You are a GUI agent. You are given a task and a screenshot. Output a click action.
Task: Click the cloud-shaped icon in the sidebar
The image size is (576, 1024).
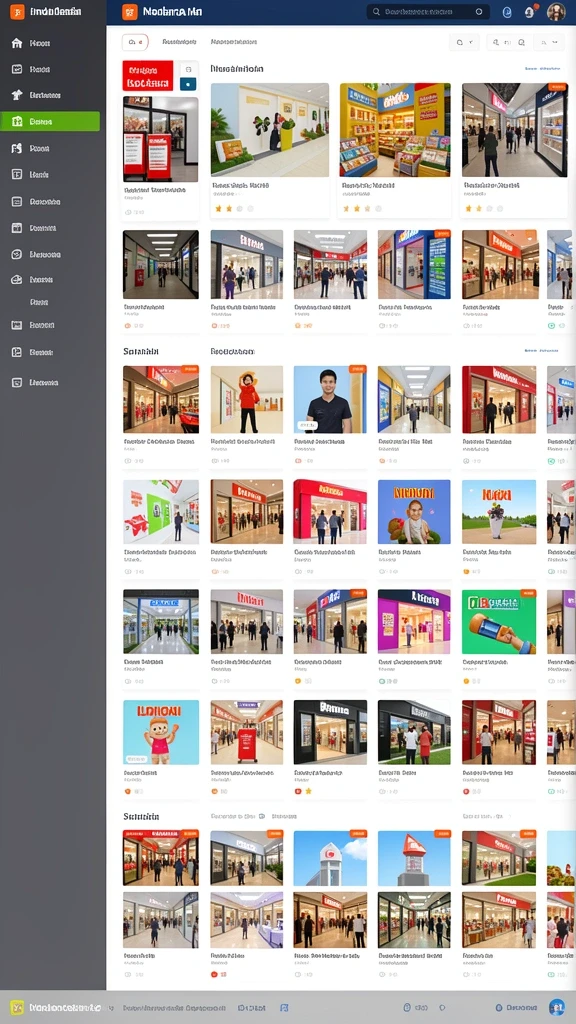pos(17,280)
